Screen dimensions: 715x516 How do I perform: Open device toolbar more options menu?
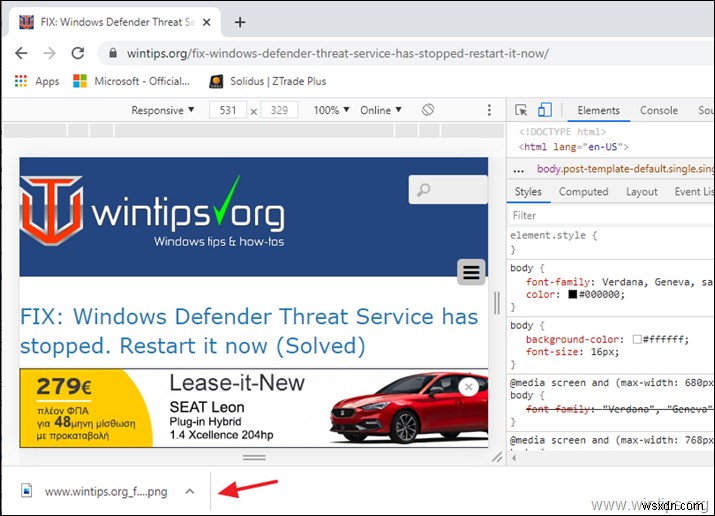(x=489, y=110)
